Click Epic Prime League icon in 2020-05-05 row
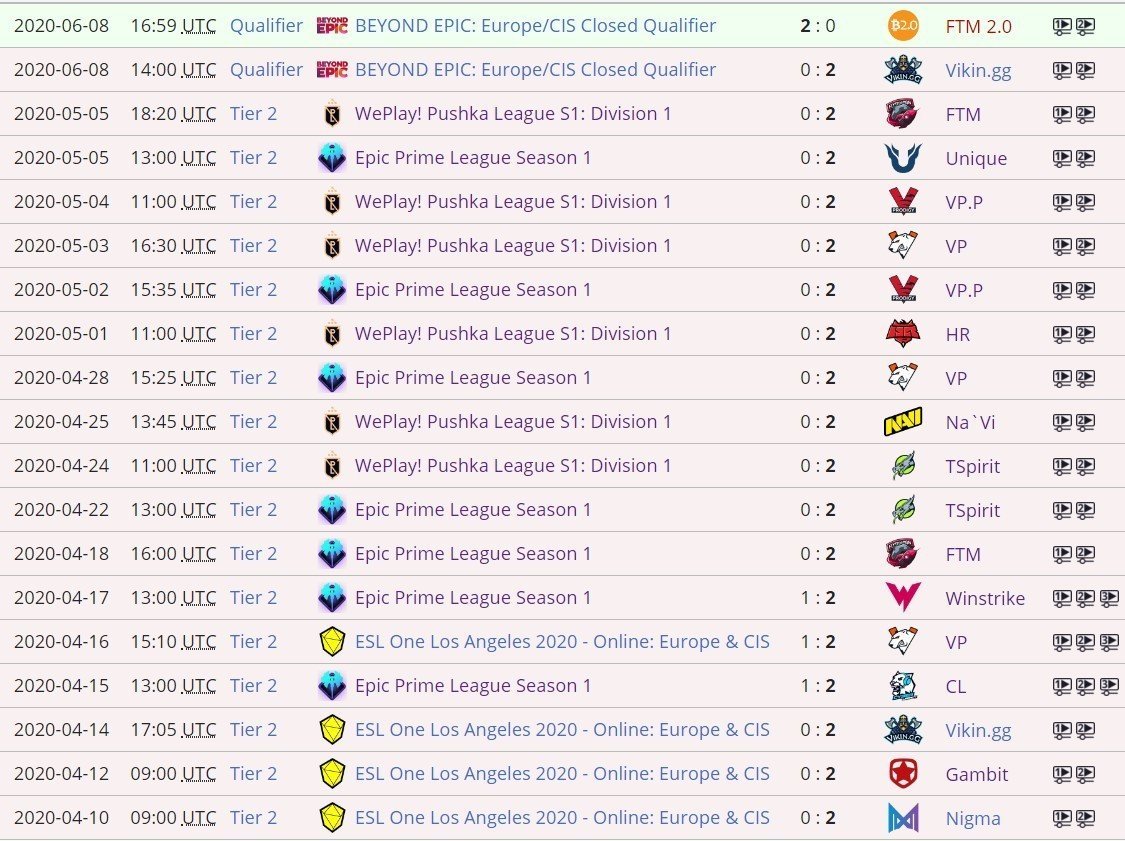This screenshot has width=1125, height=841. (x=332, y=158)
